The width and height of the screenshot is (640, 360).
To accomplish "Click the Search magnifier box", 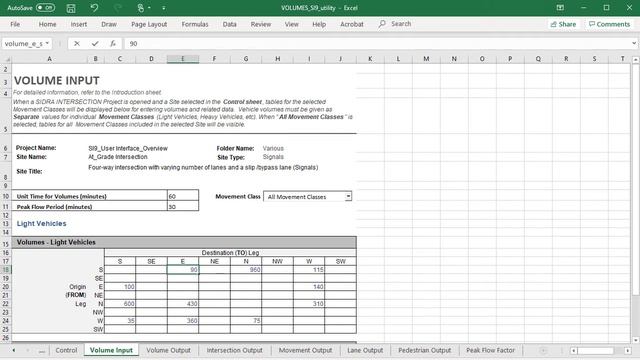I will click(395, 24).
